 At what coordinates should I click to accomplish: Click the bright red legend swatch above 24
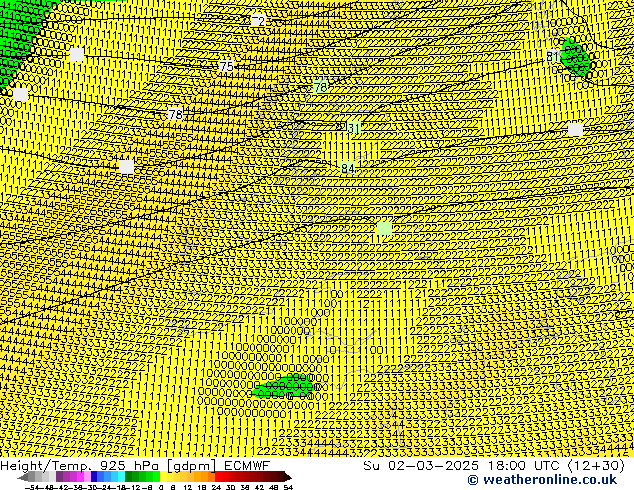pyautogui.click(x=219, y=477)
